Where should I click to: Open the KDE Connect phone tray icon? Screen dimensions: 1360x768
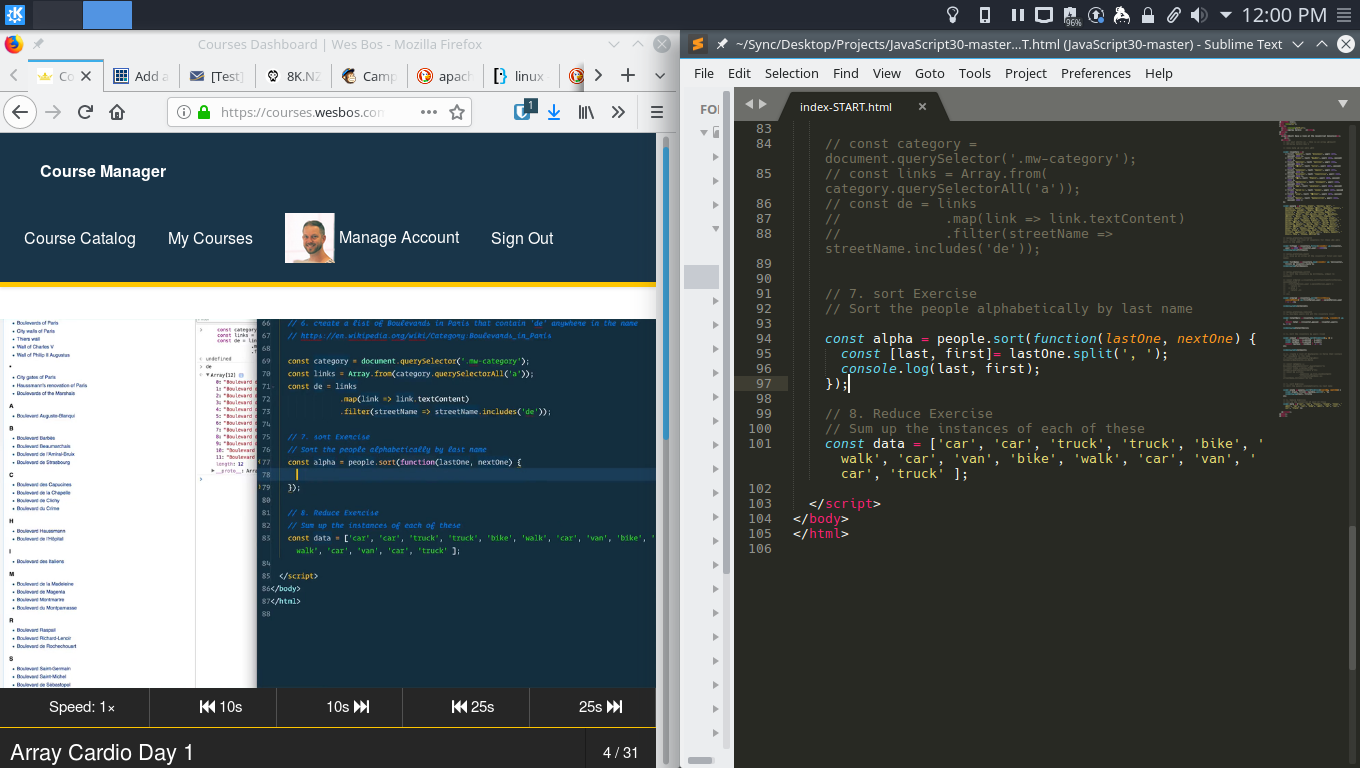985,15
